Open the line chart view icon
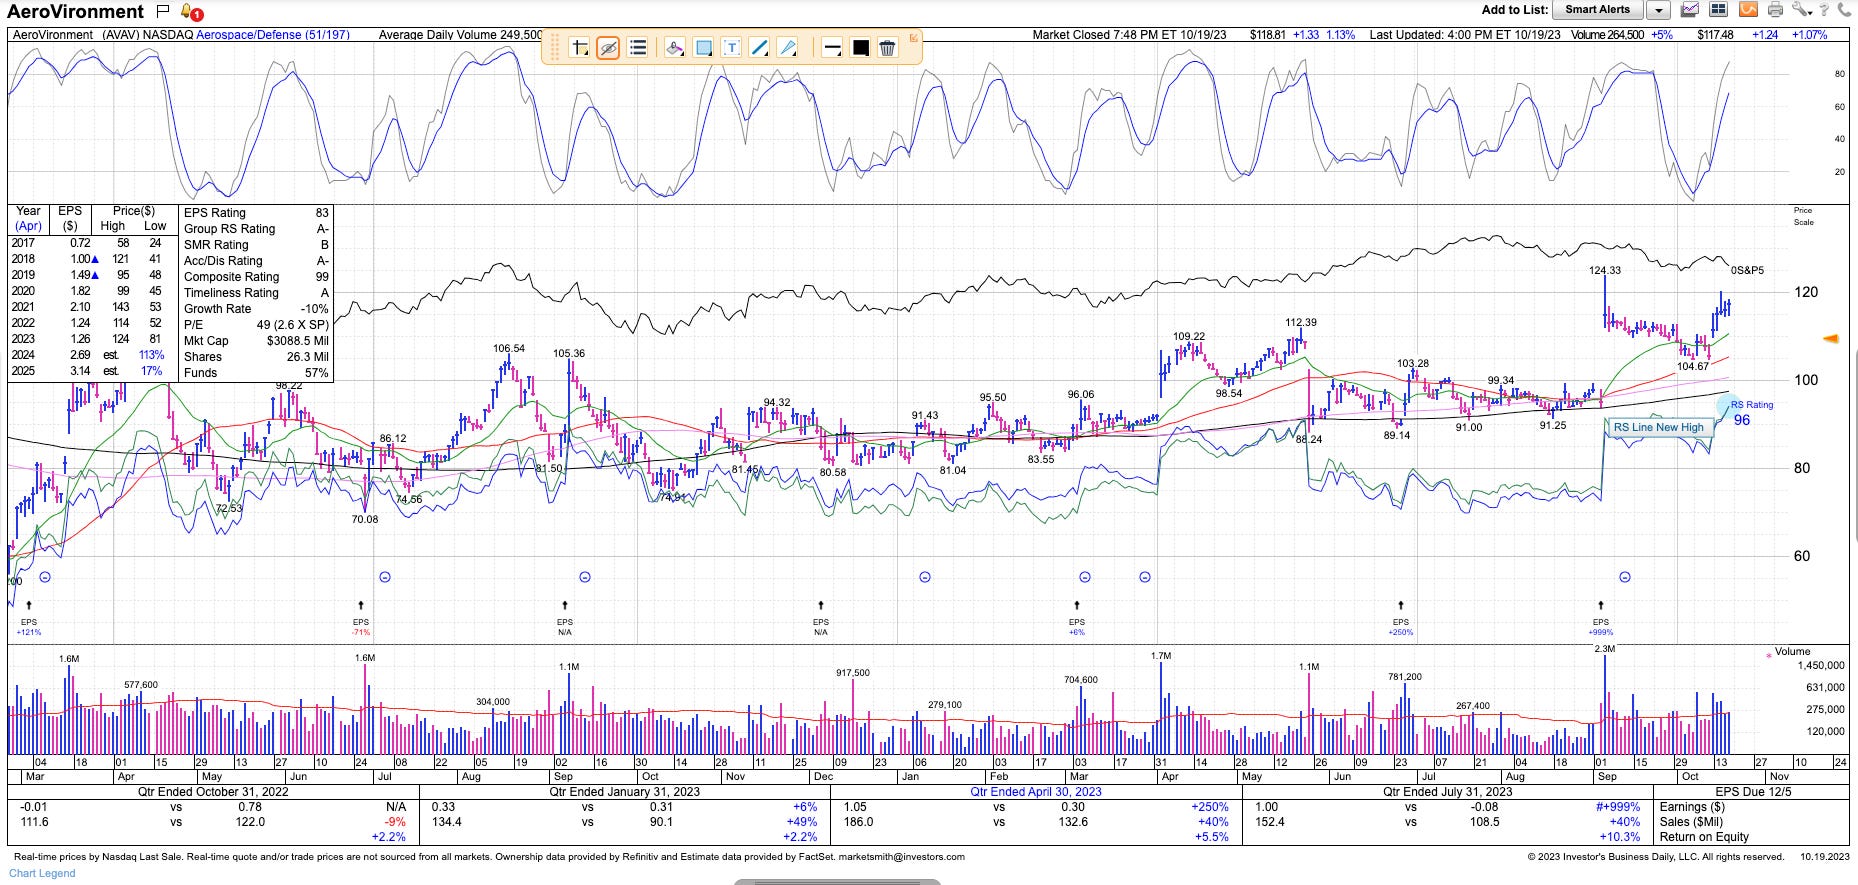This screenshot has height=885, width=1858. (x=1690, y=10)
